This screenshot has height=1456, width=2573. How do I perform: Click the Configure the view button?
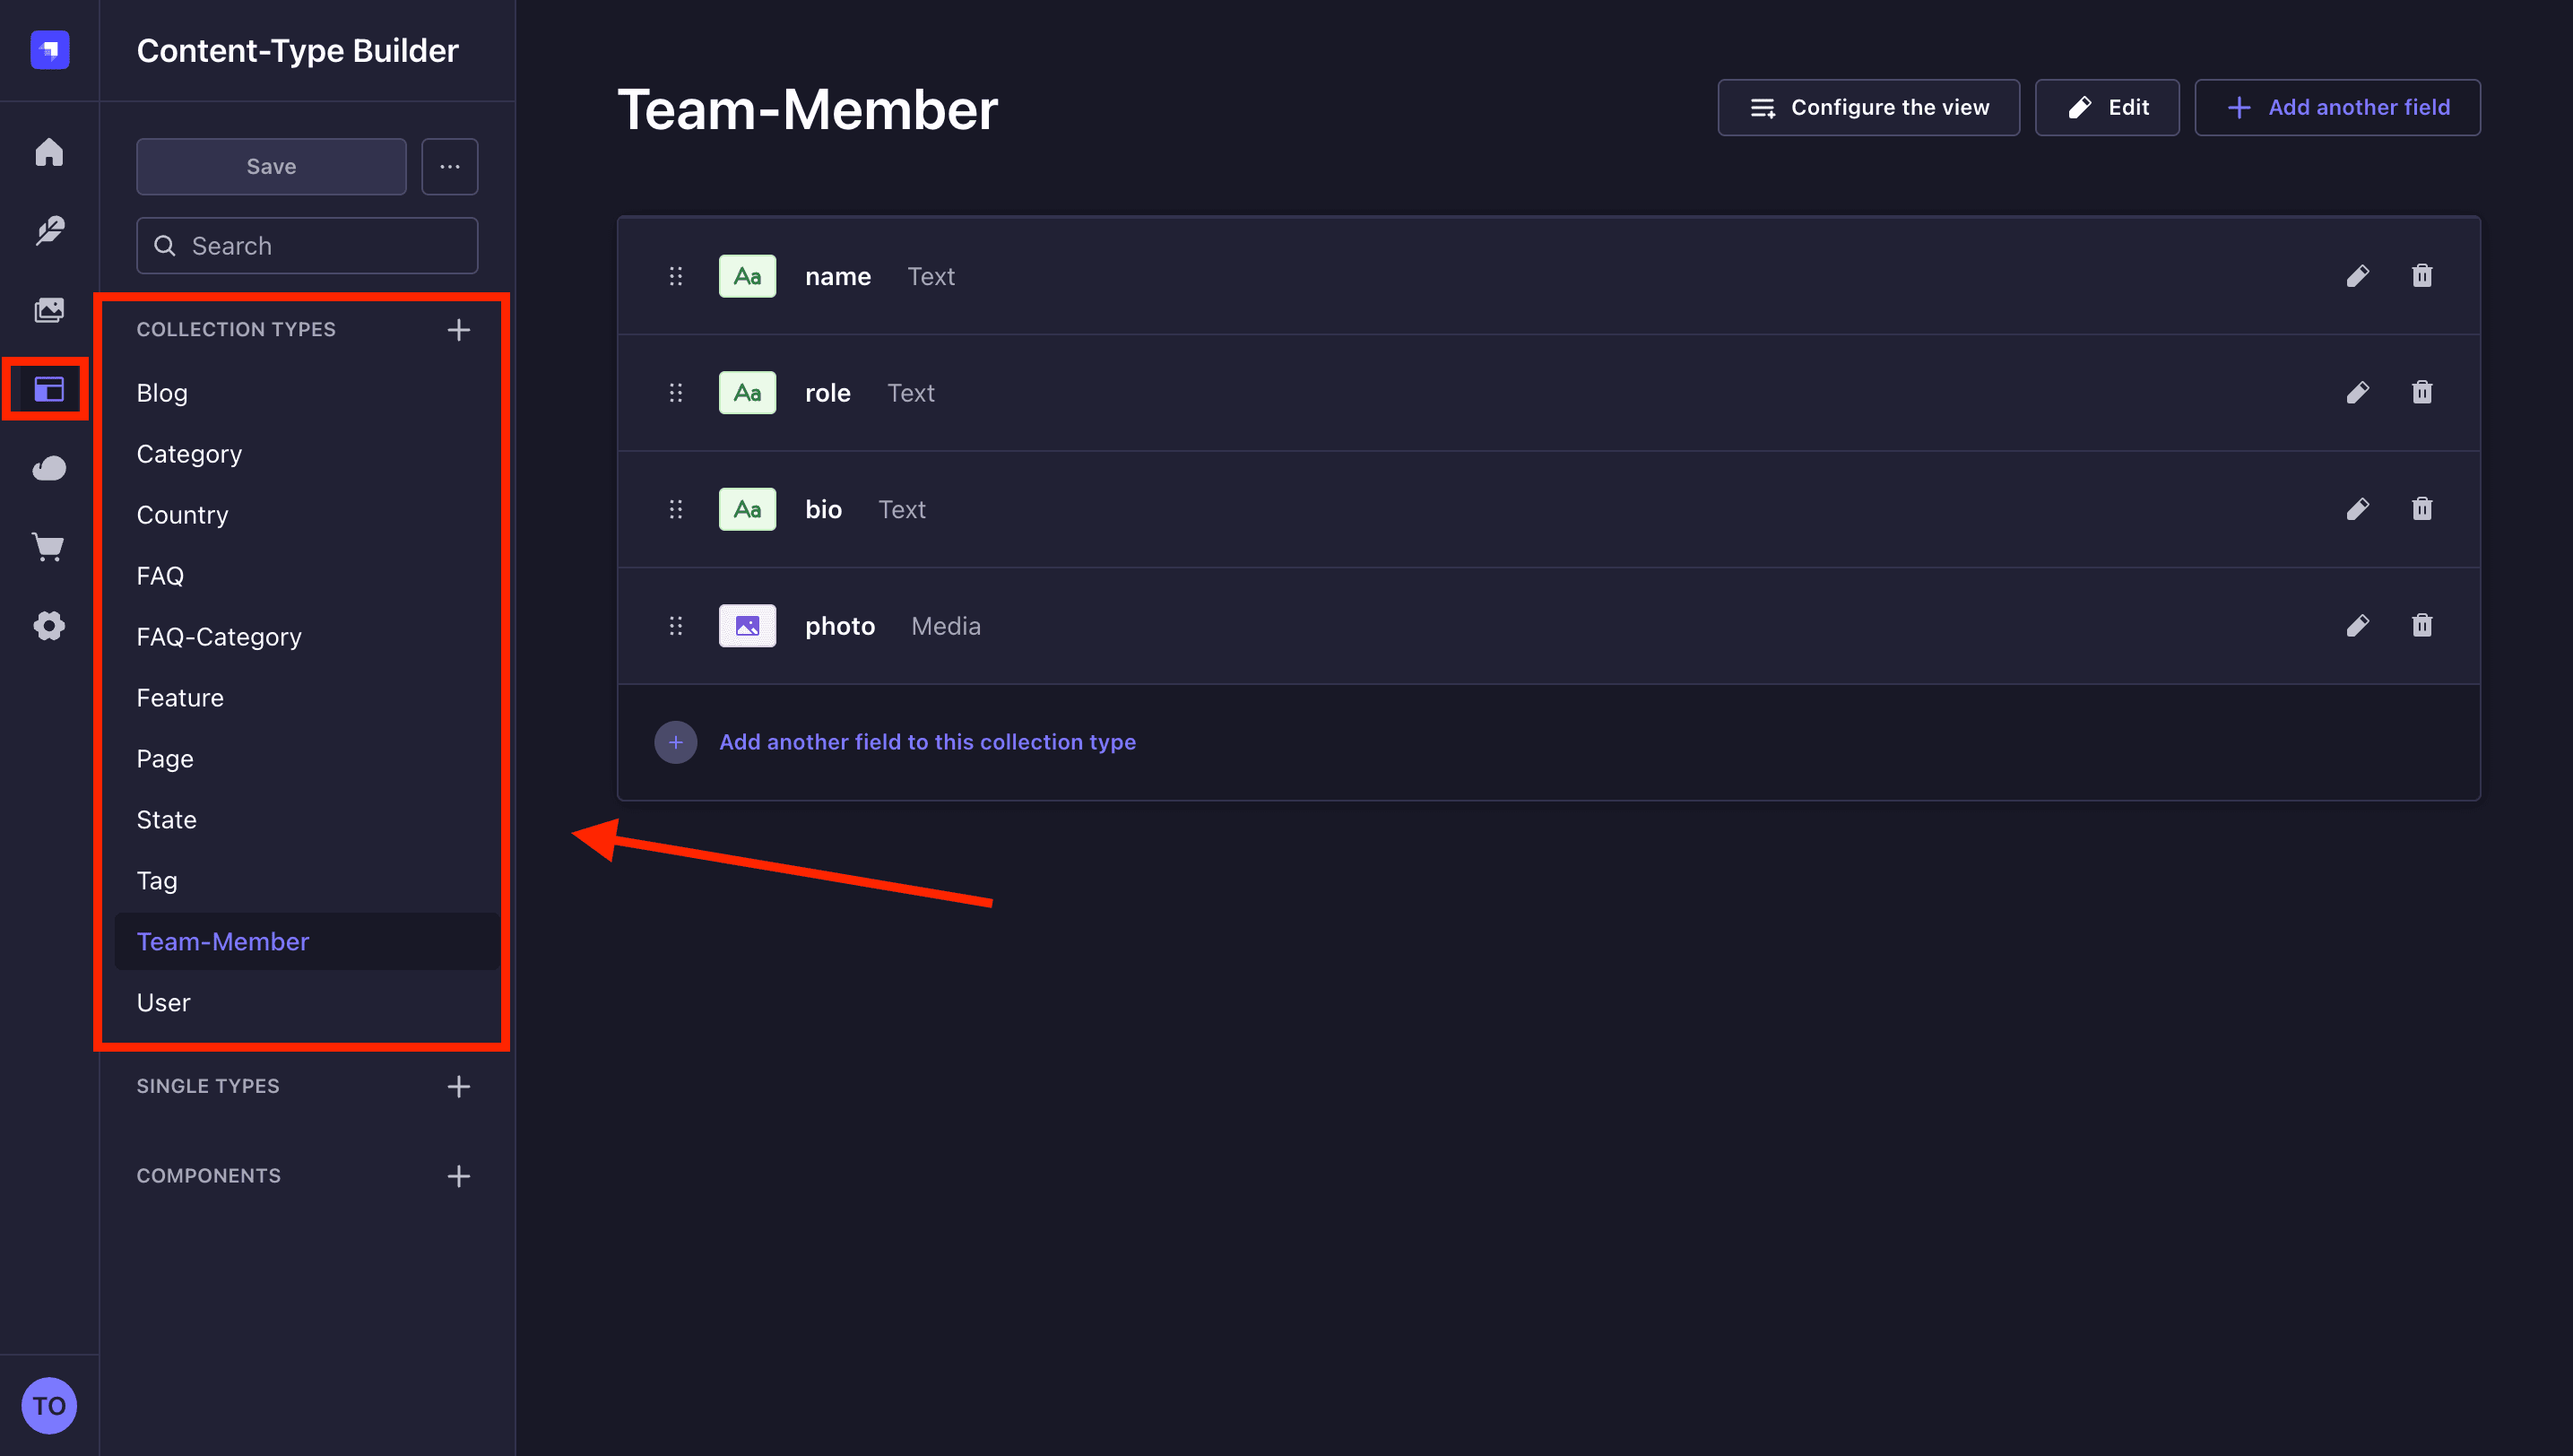[x=1868, y=107]
